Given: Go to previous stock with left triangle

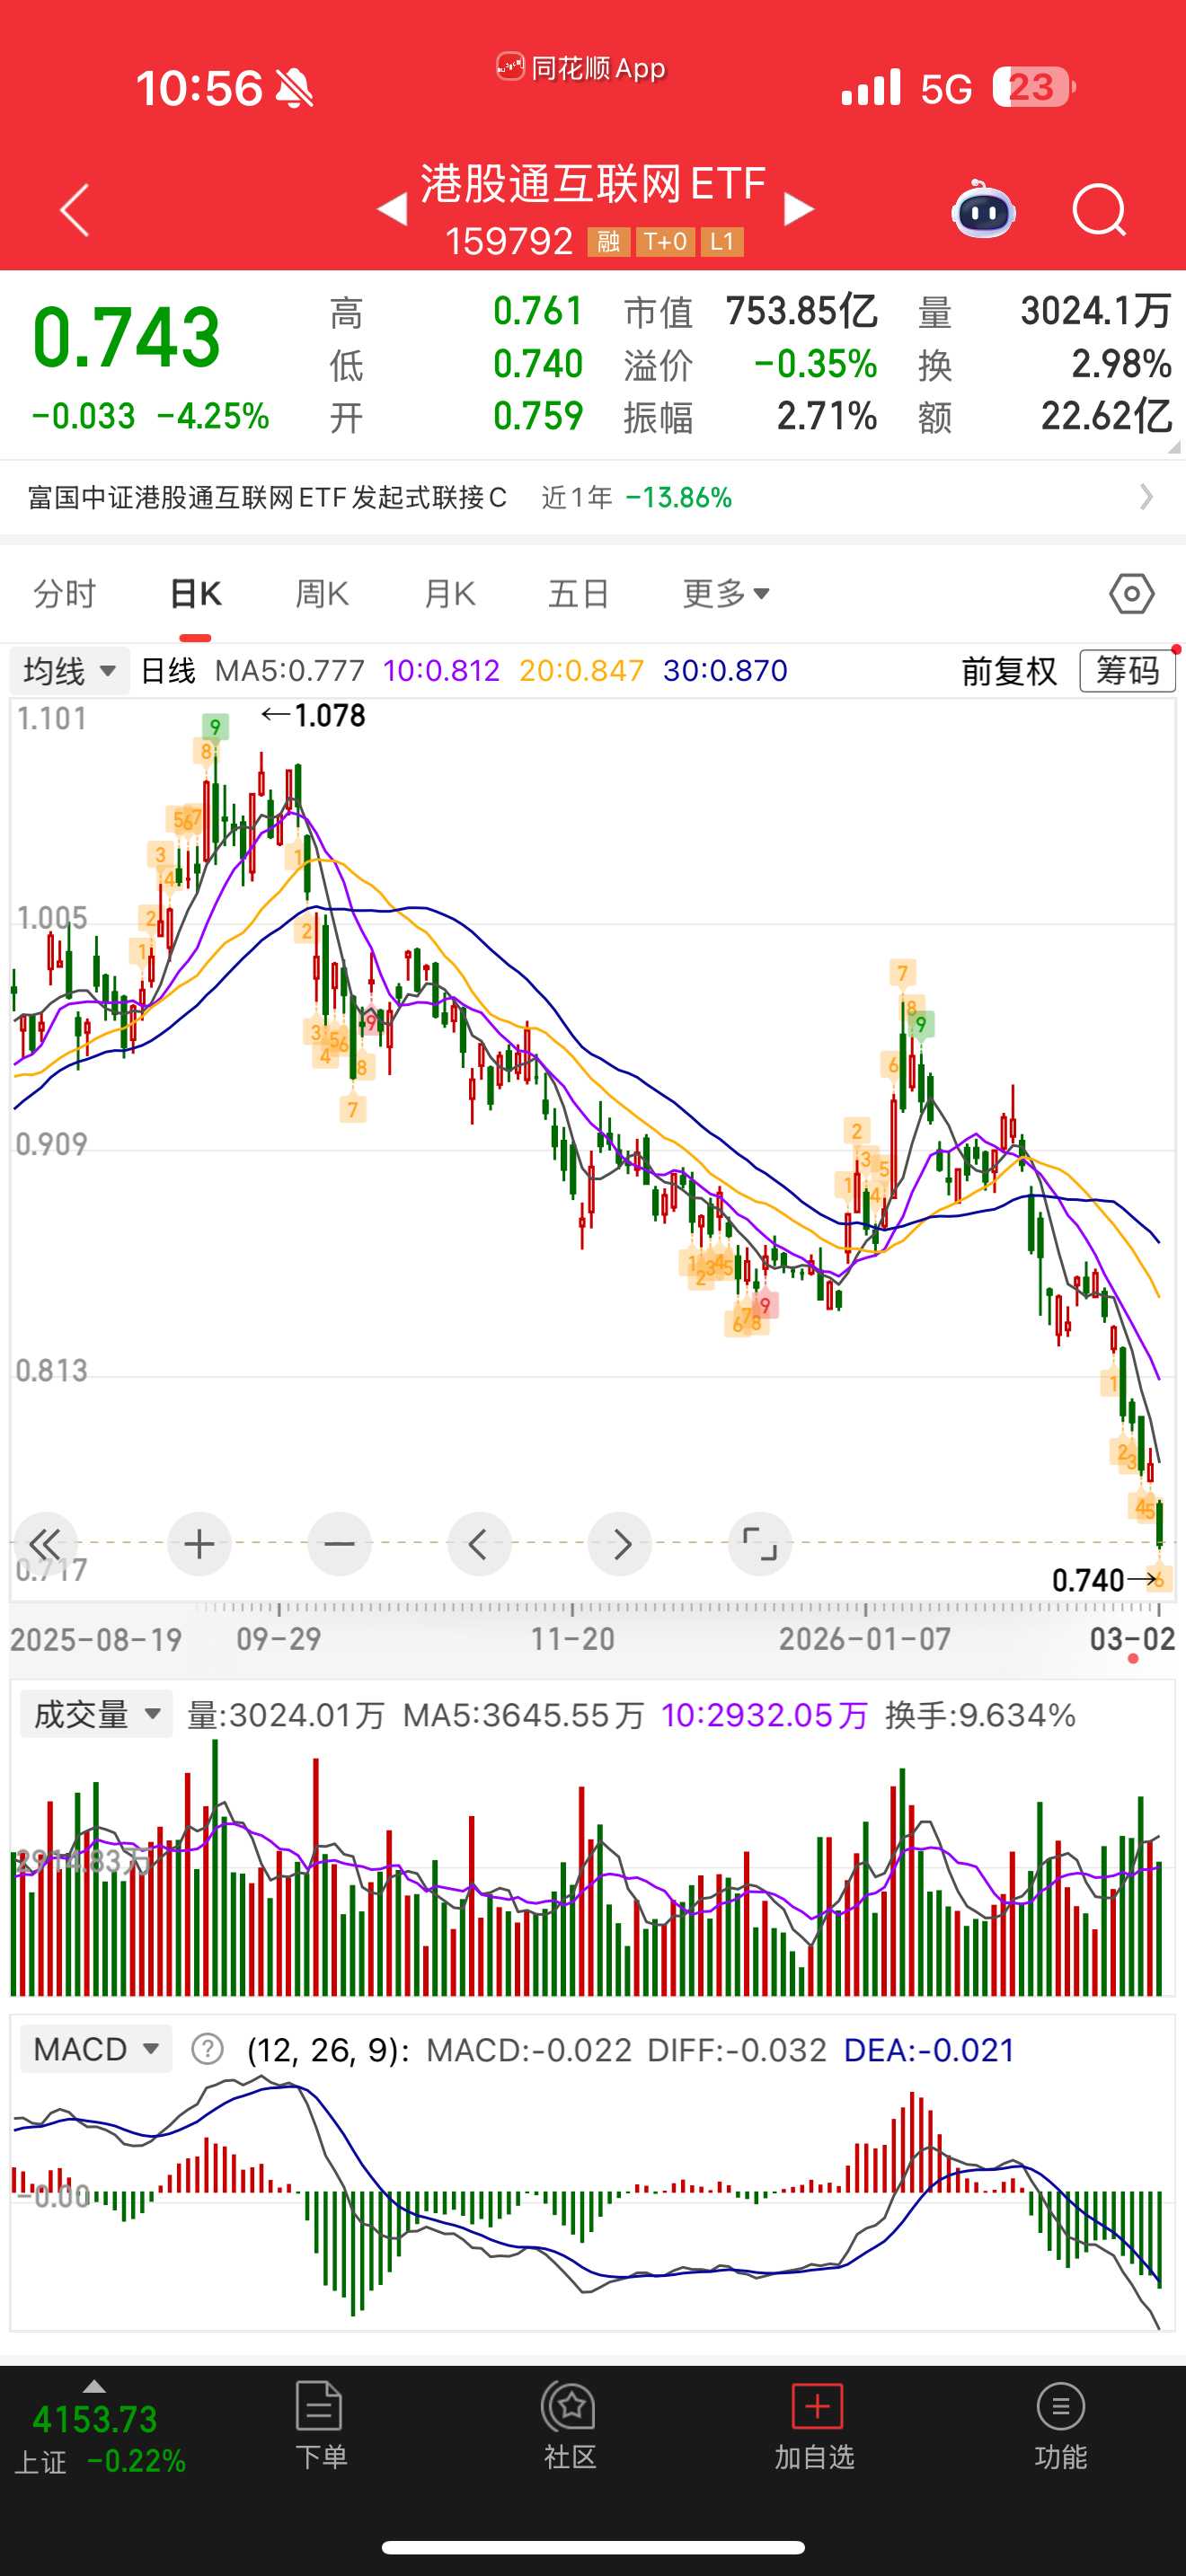Looking at the screenshot, I should pos(391,209).
